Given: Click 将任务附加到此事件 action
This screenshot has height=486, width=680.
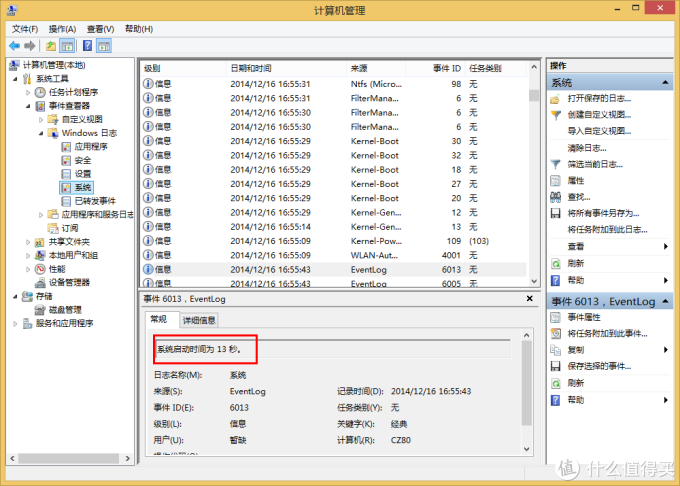Looking at the screenshot, I should pyautogui.click(x=607, y=333).
